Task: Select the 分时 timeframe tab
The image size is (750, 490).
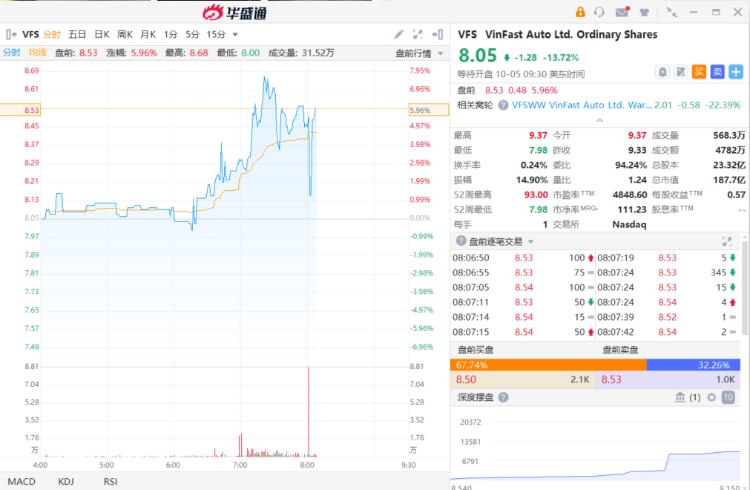Action: tap(52, 34)
